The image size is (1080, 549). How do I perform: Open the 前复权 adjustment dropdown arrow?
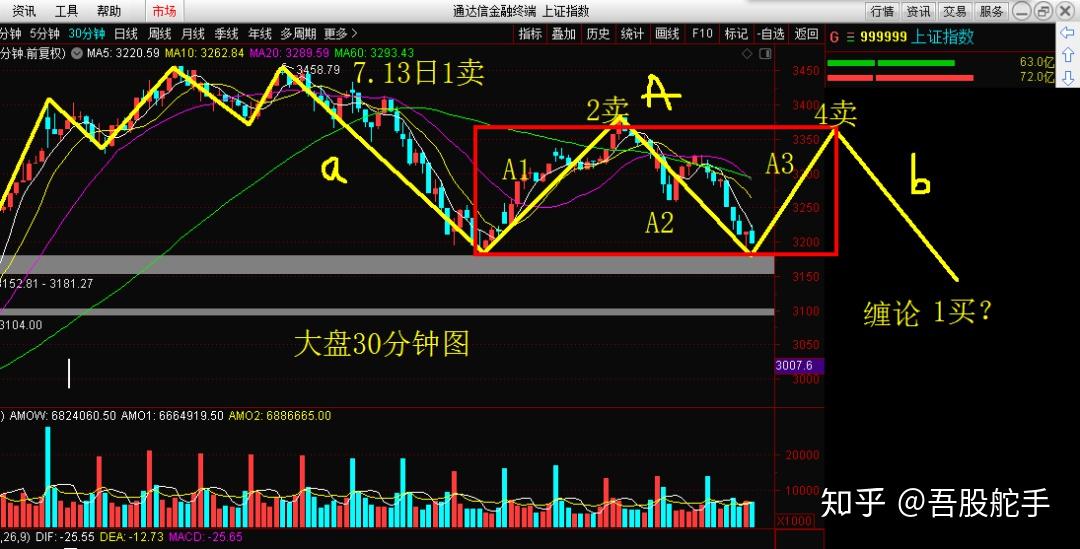76,52
